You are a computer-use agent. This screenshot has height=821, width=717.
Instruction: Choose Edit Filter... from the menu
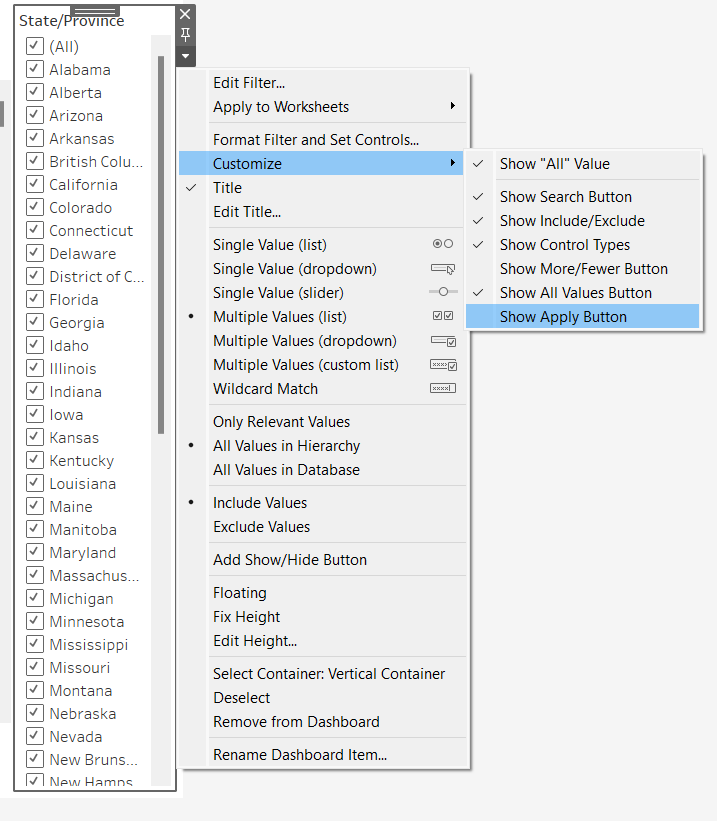(249, 83)
